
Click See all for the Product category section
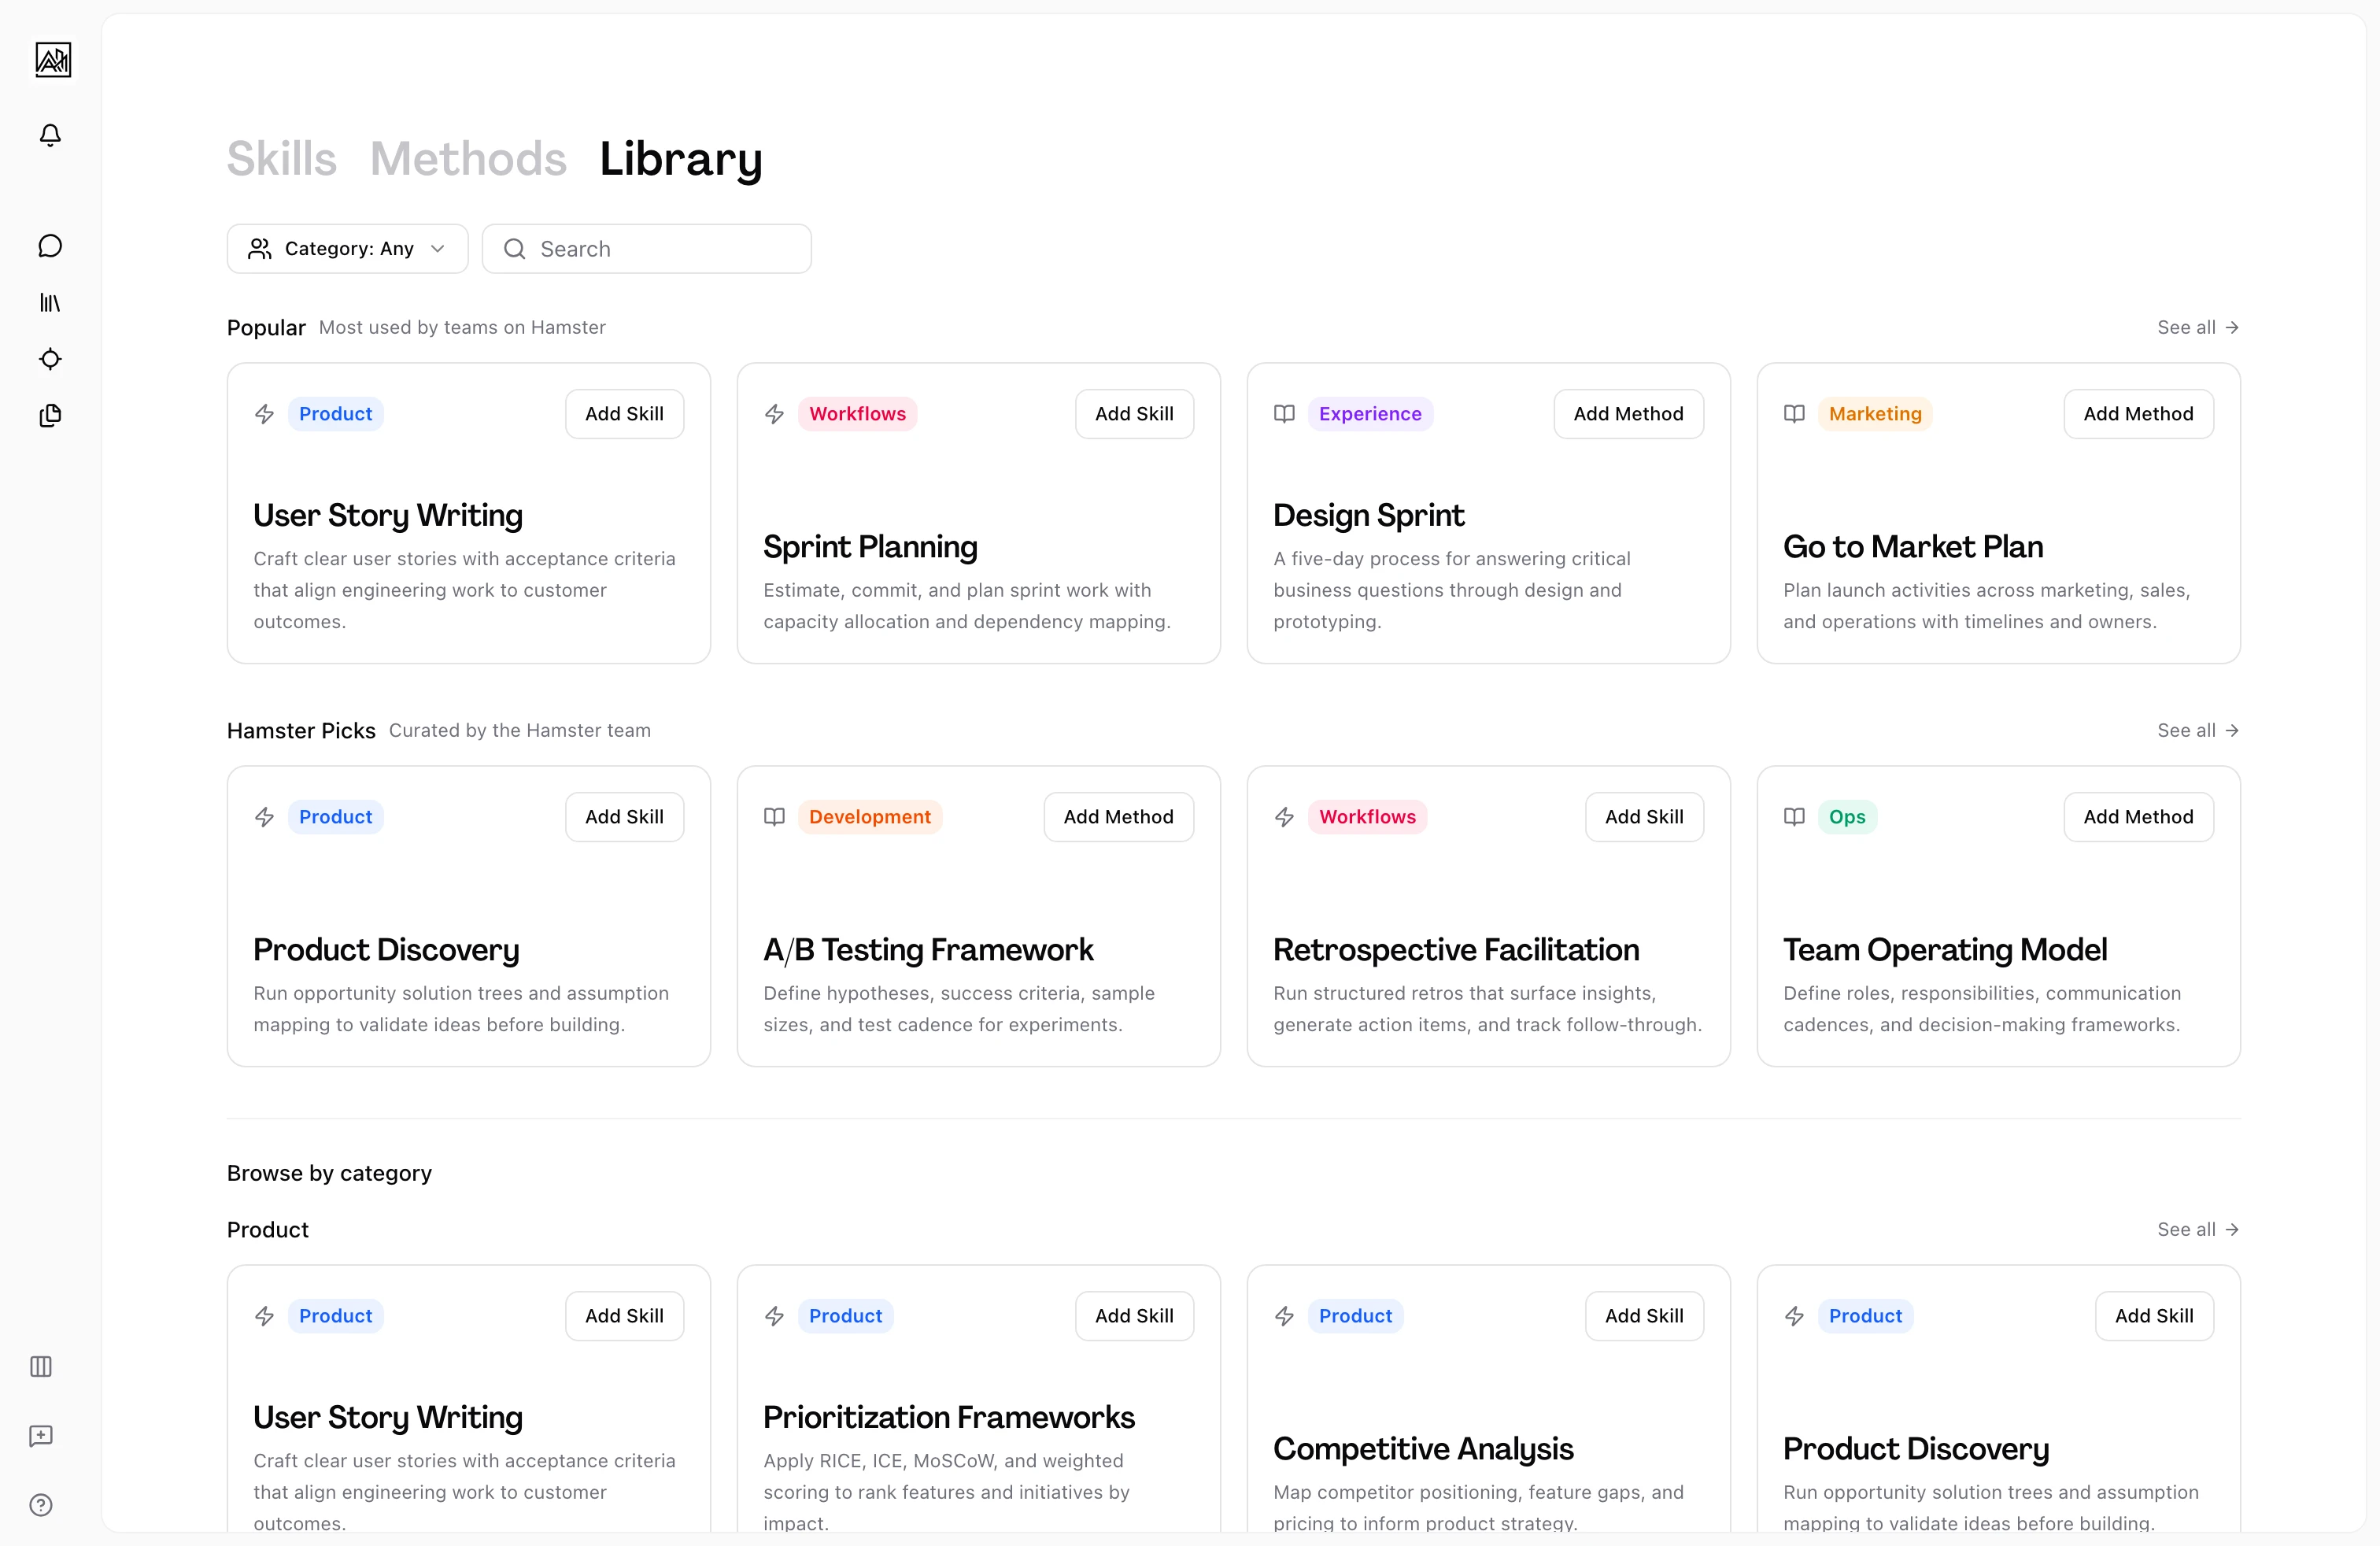(x=2197, y=1229)
